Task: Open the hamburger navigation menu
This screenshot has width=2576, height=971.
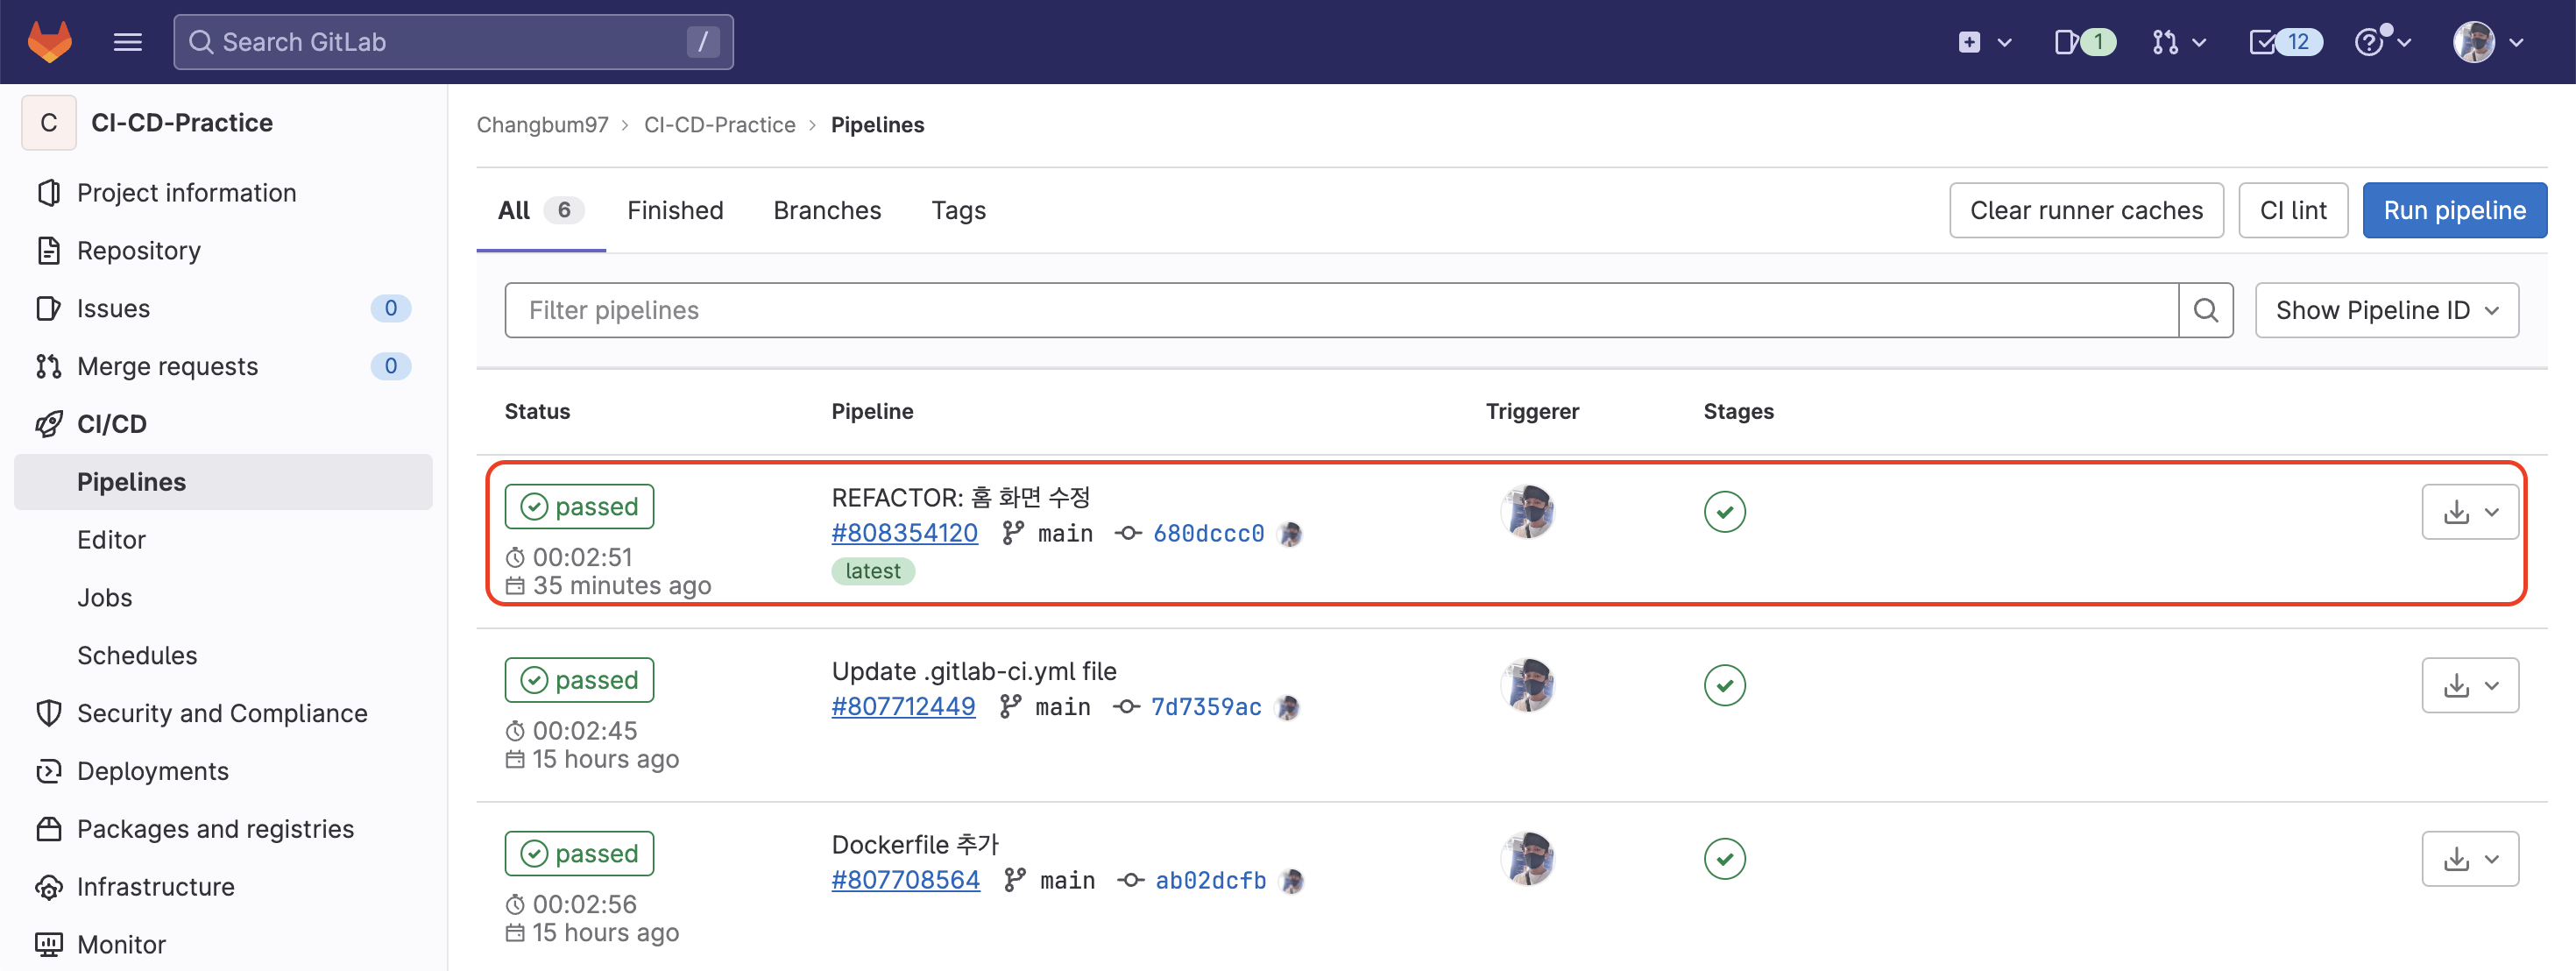Action: [127, 42]
